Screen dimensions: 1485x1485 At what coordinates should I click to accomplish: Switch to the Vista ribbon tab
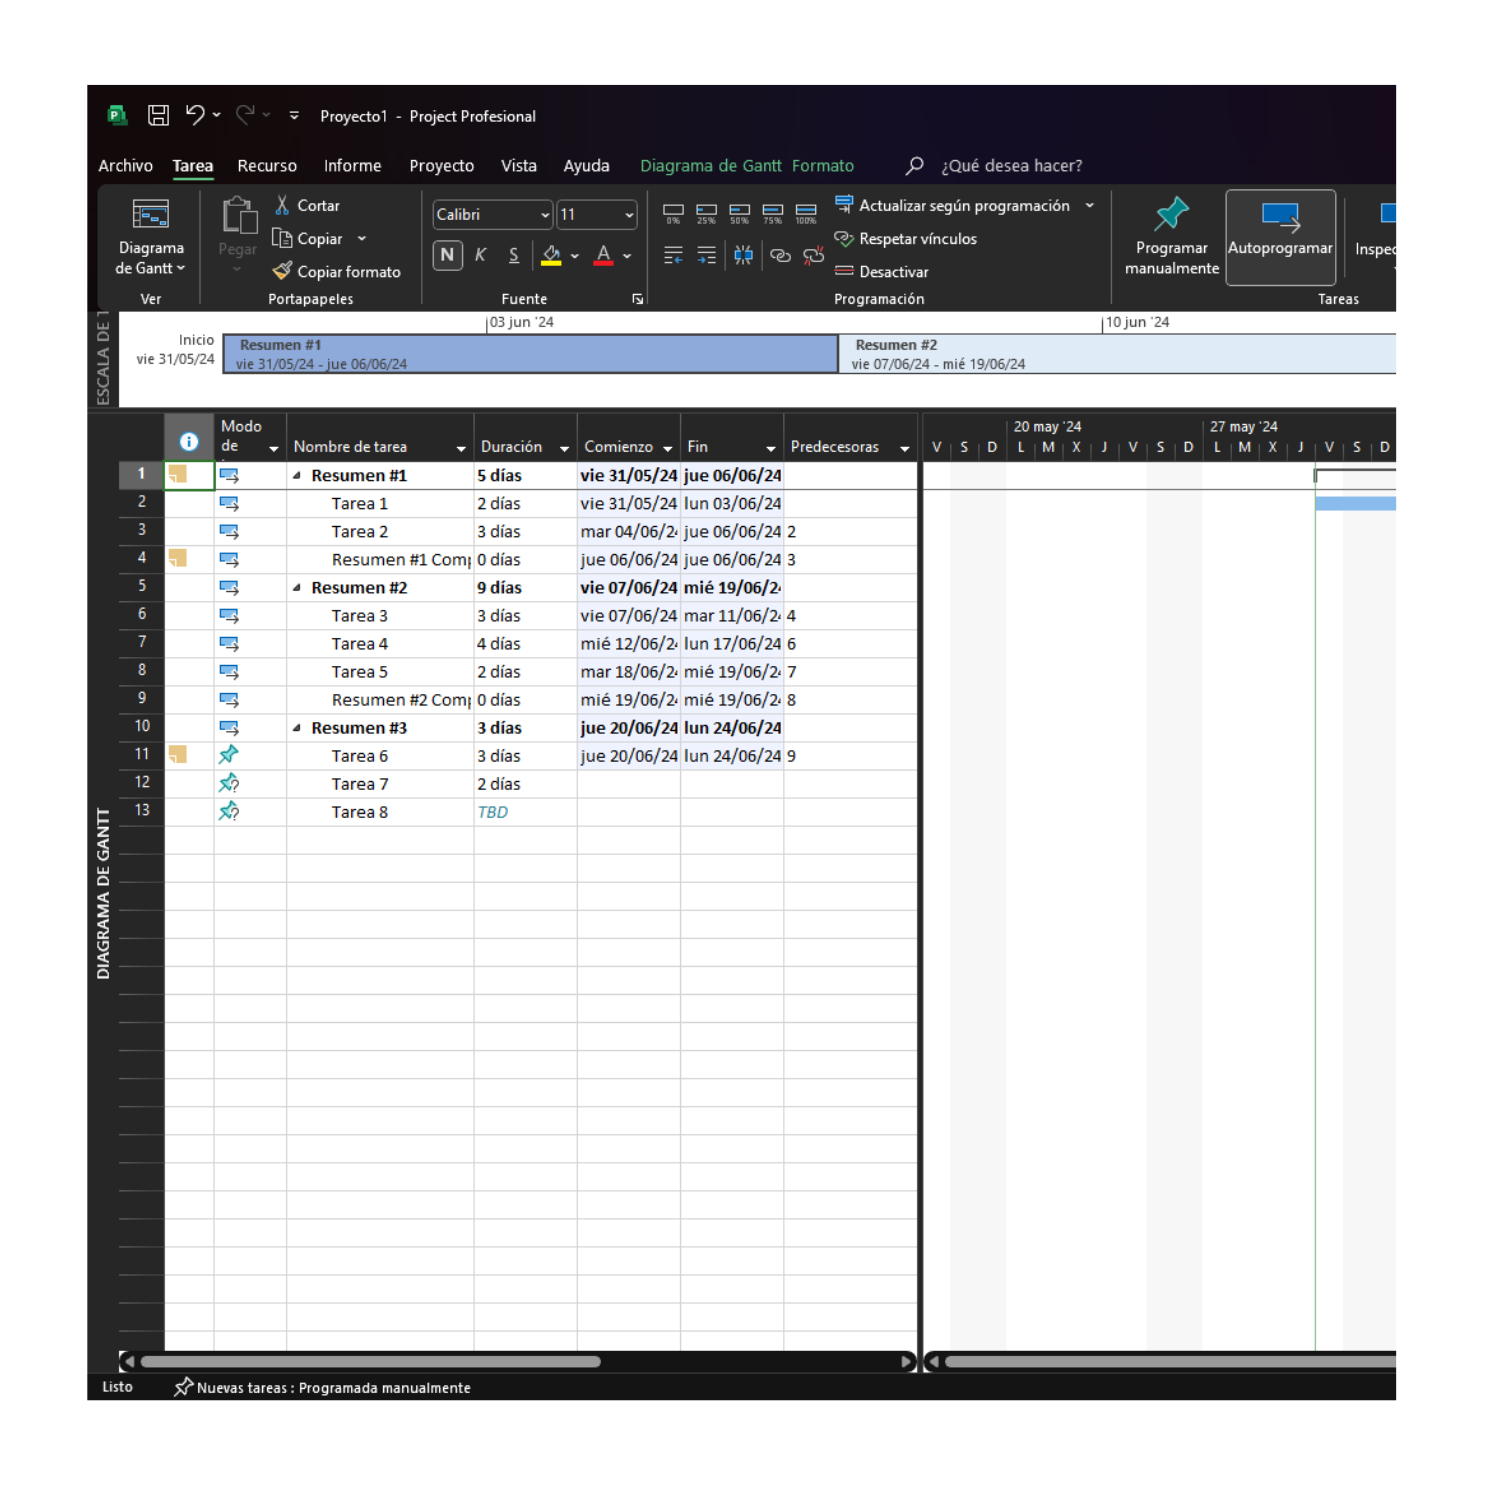[519, 165]
